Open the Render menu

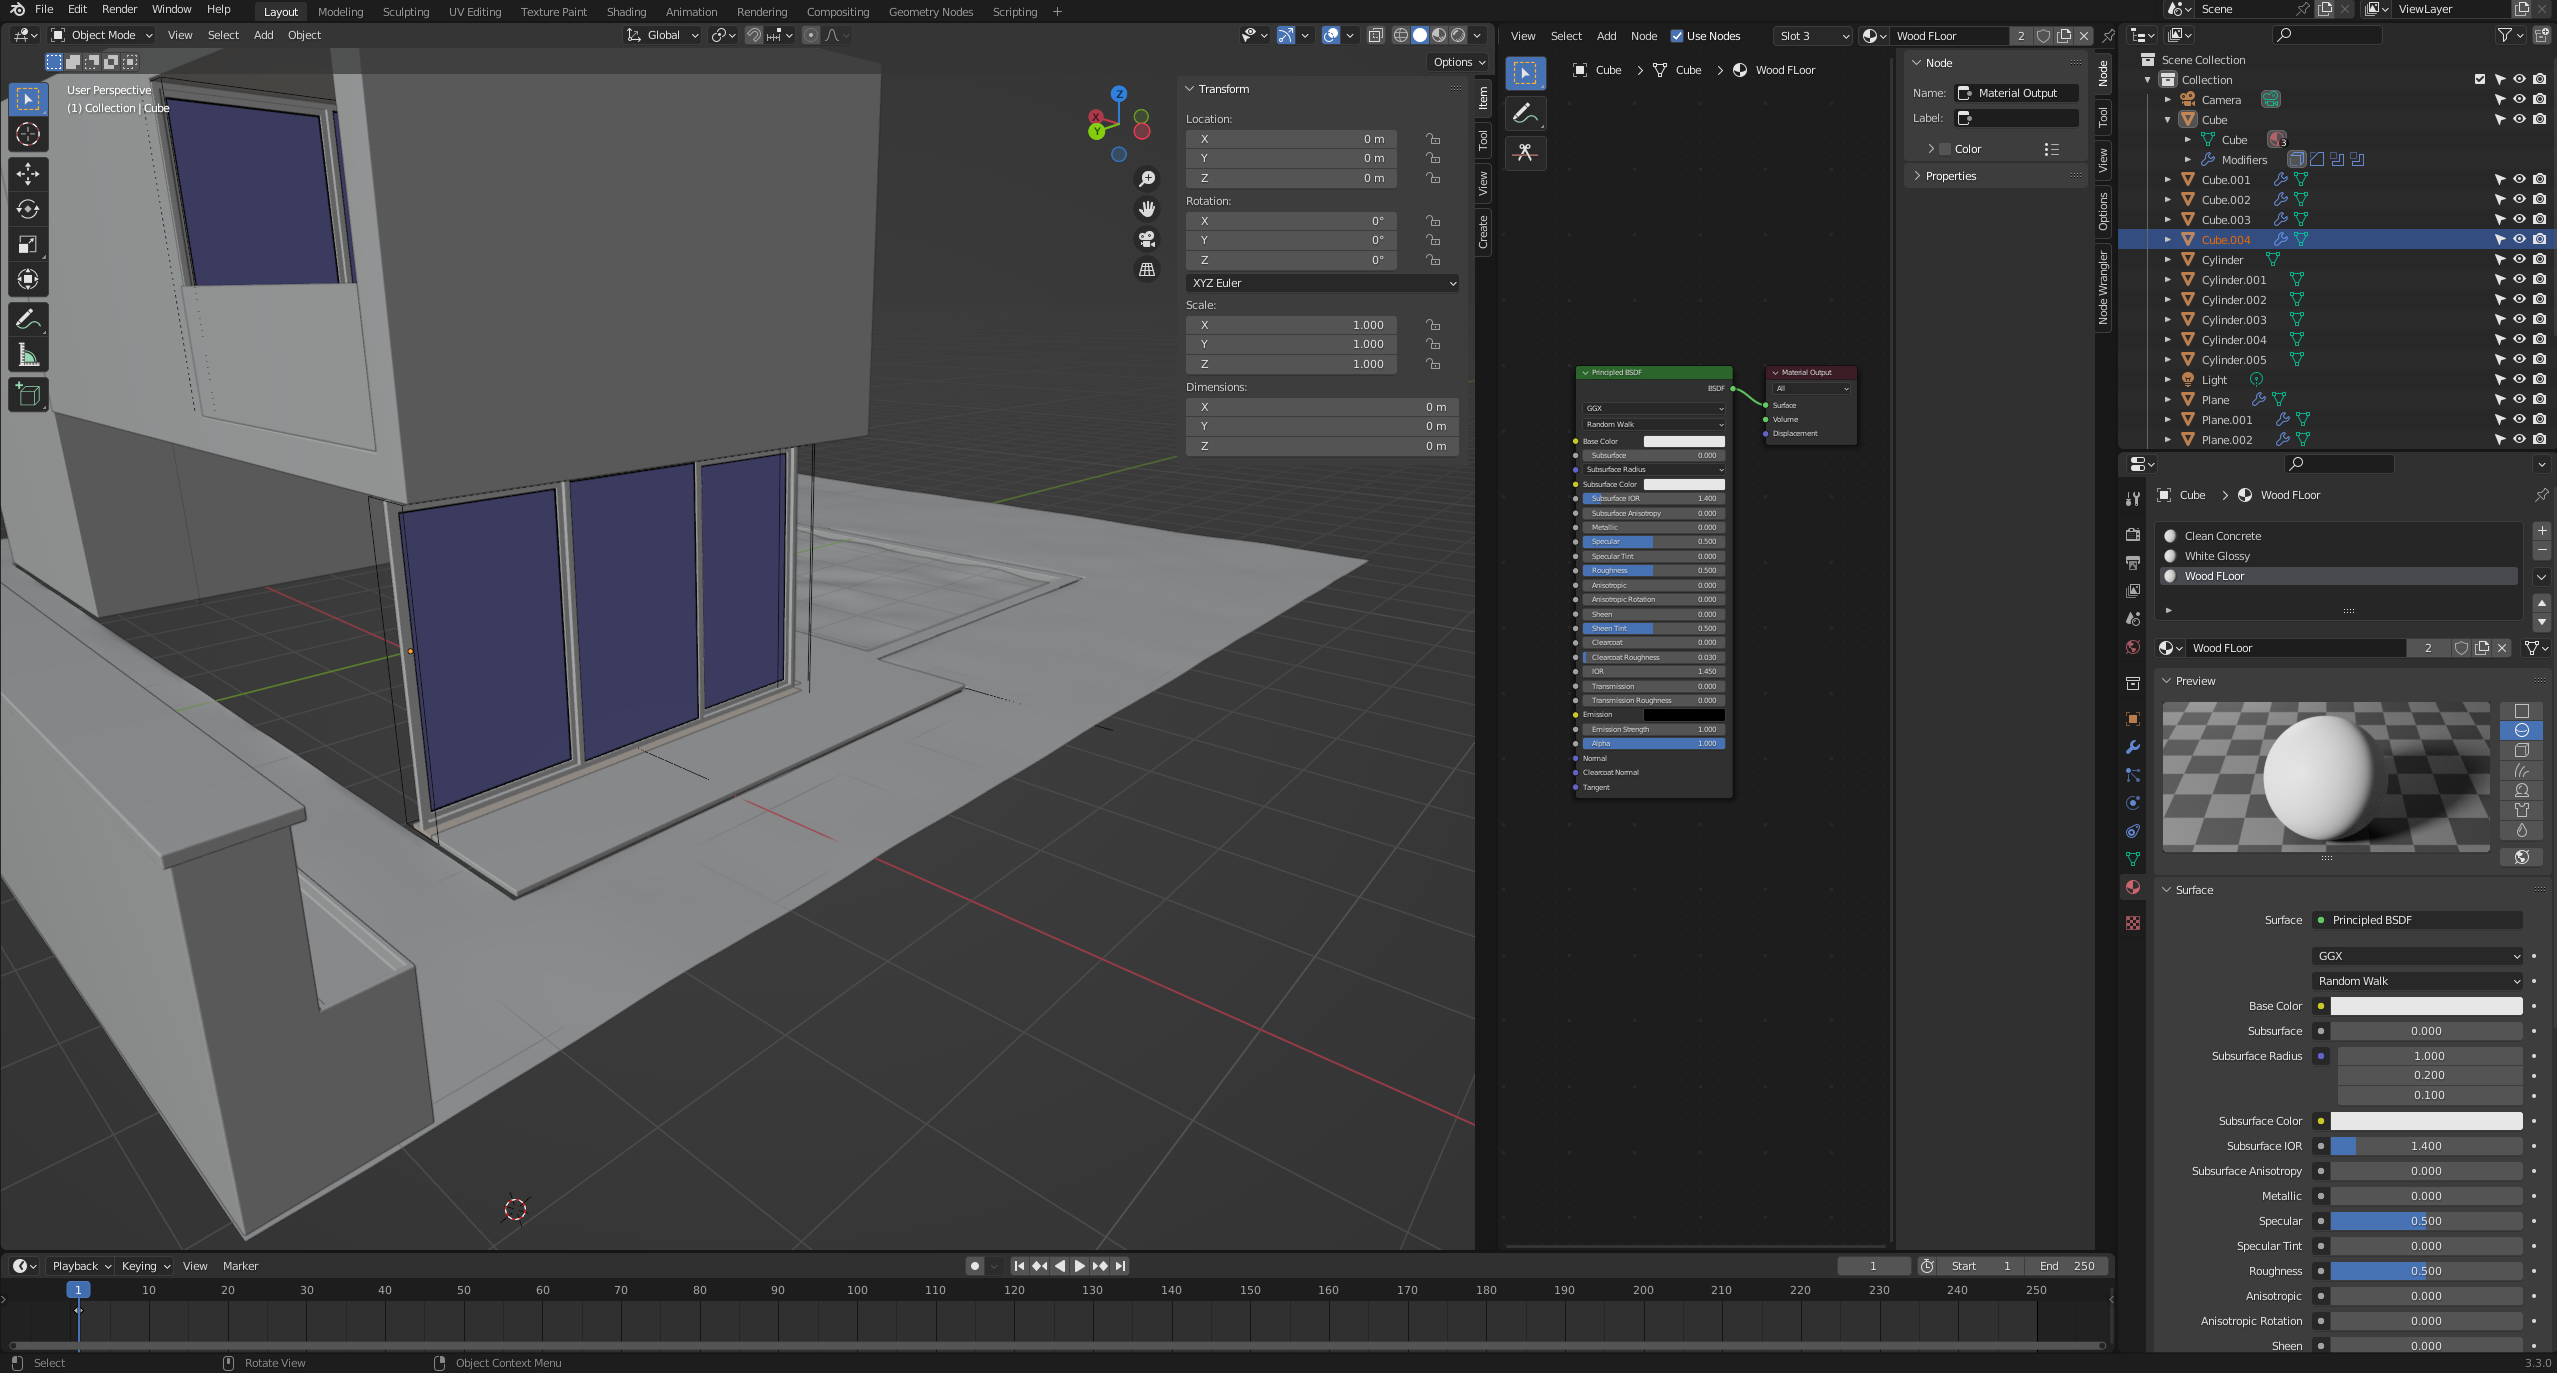click(x=119, y=9)
